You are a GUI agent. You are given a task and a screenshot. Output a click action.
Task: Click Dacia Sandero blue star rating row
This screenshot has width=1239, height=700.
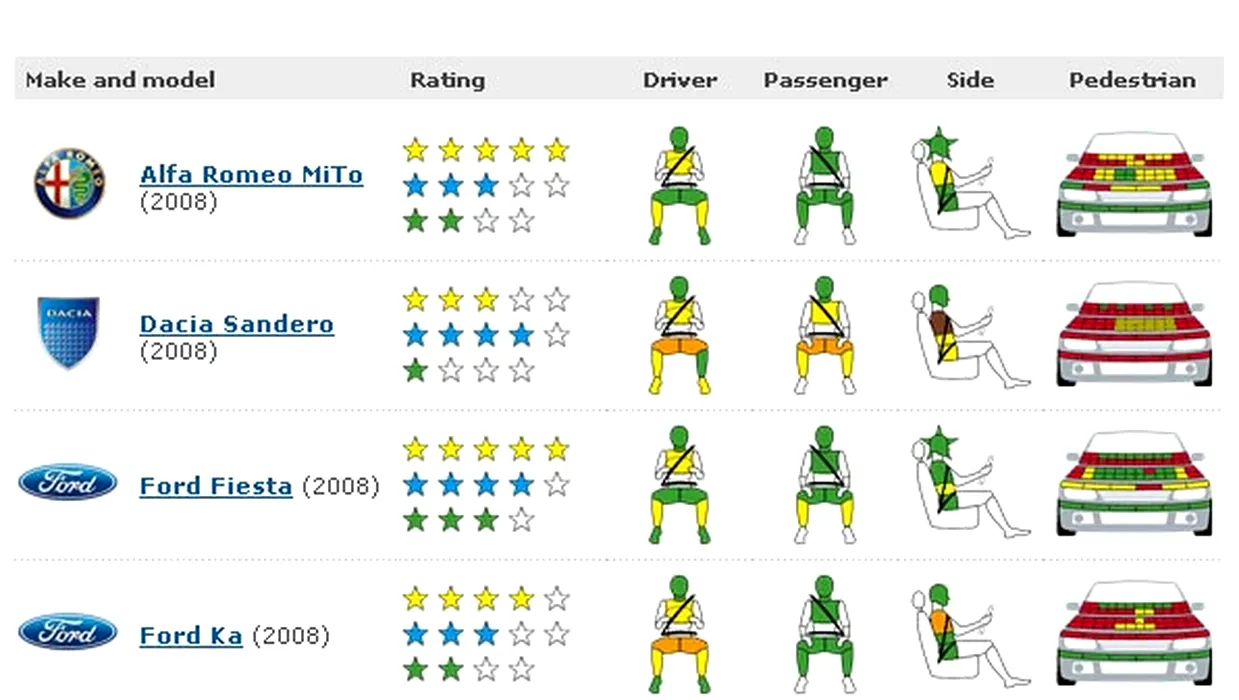pos(486,335)
